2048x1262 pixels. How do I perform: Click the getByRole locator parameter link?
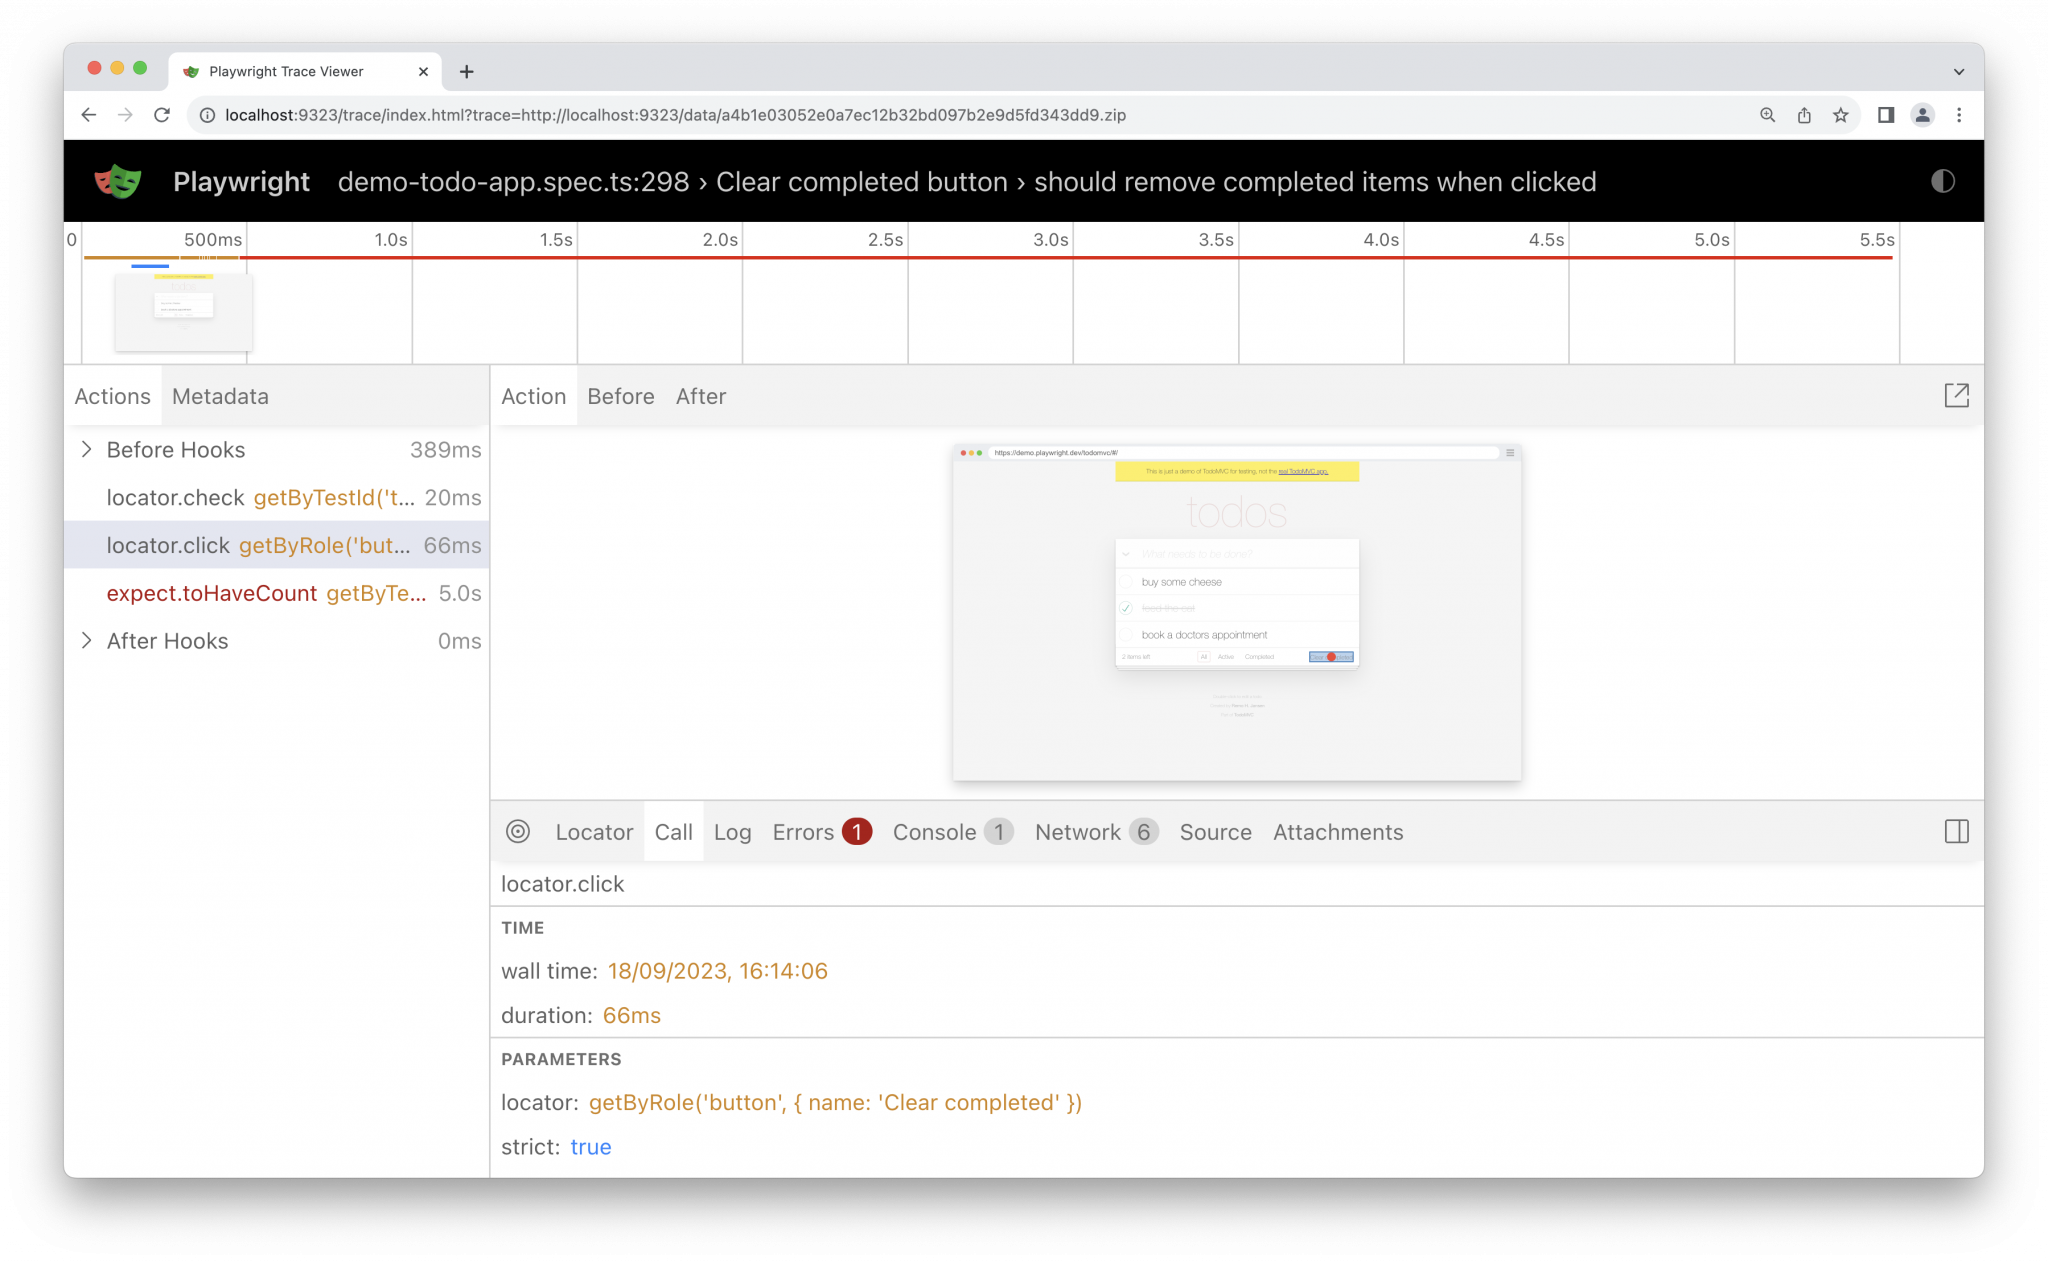point(836,1102)
